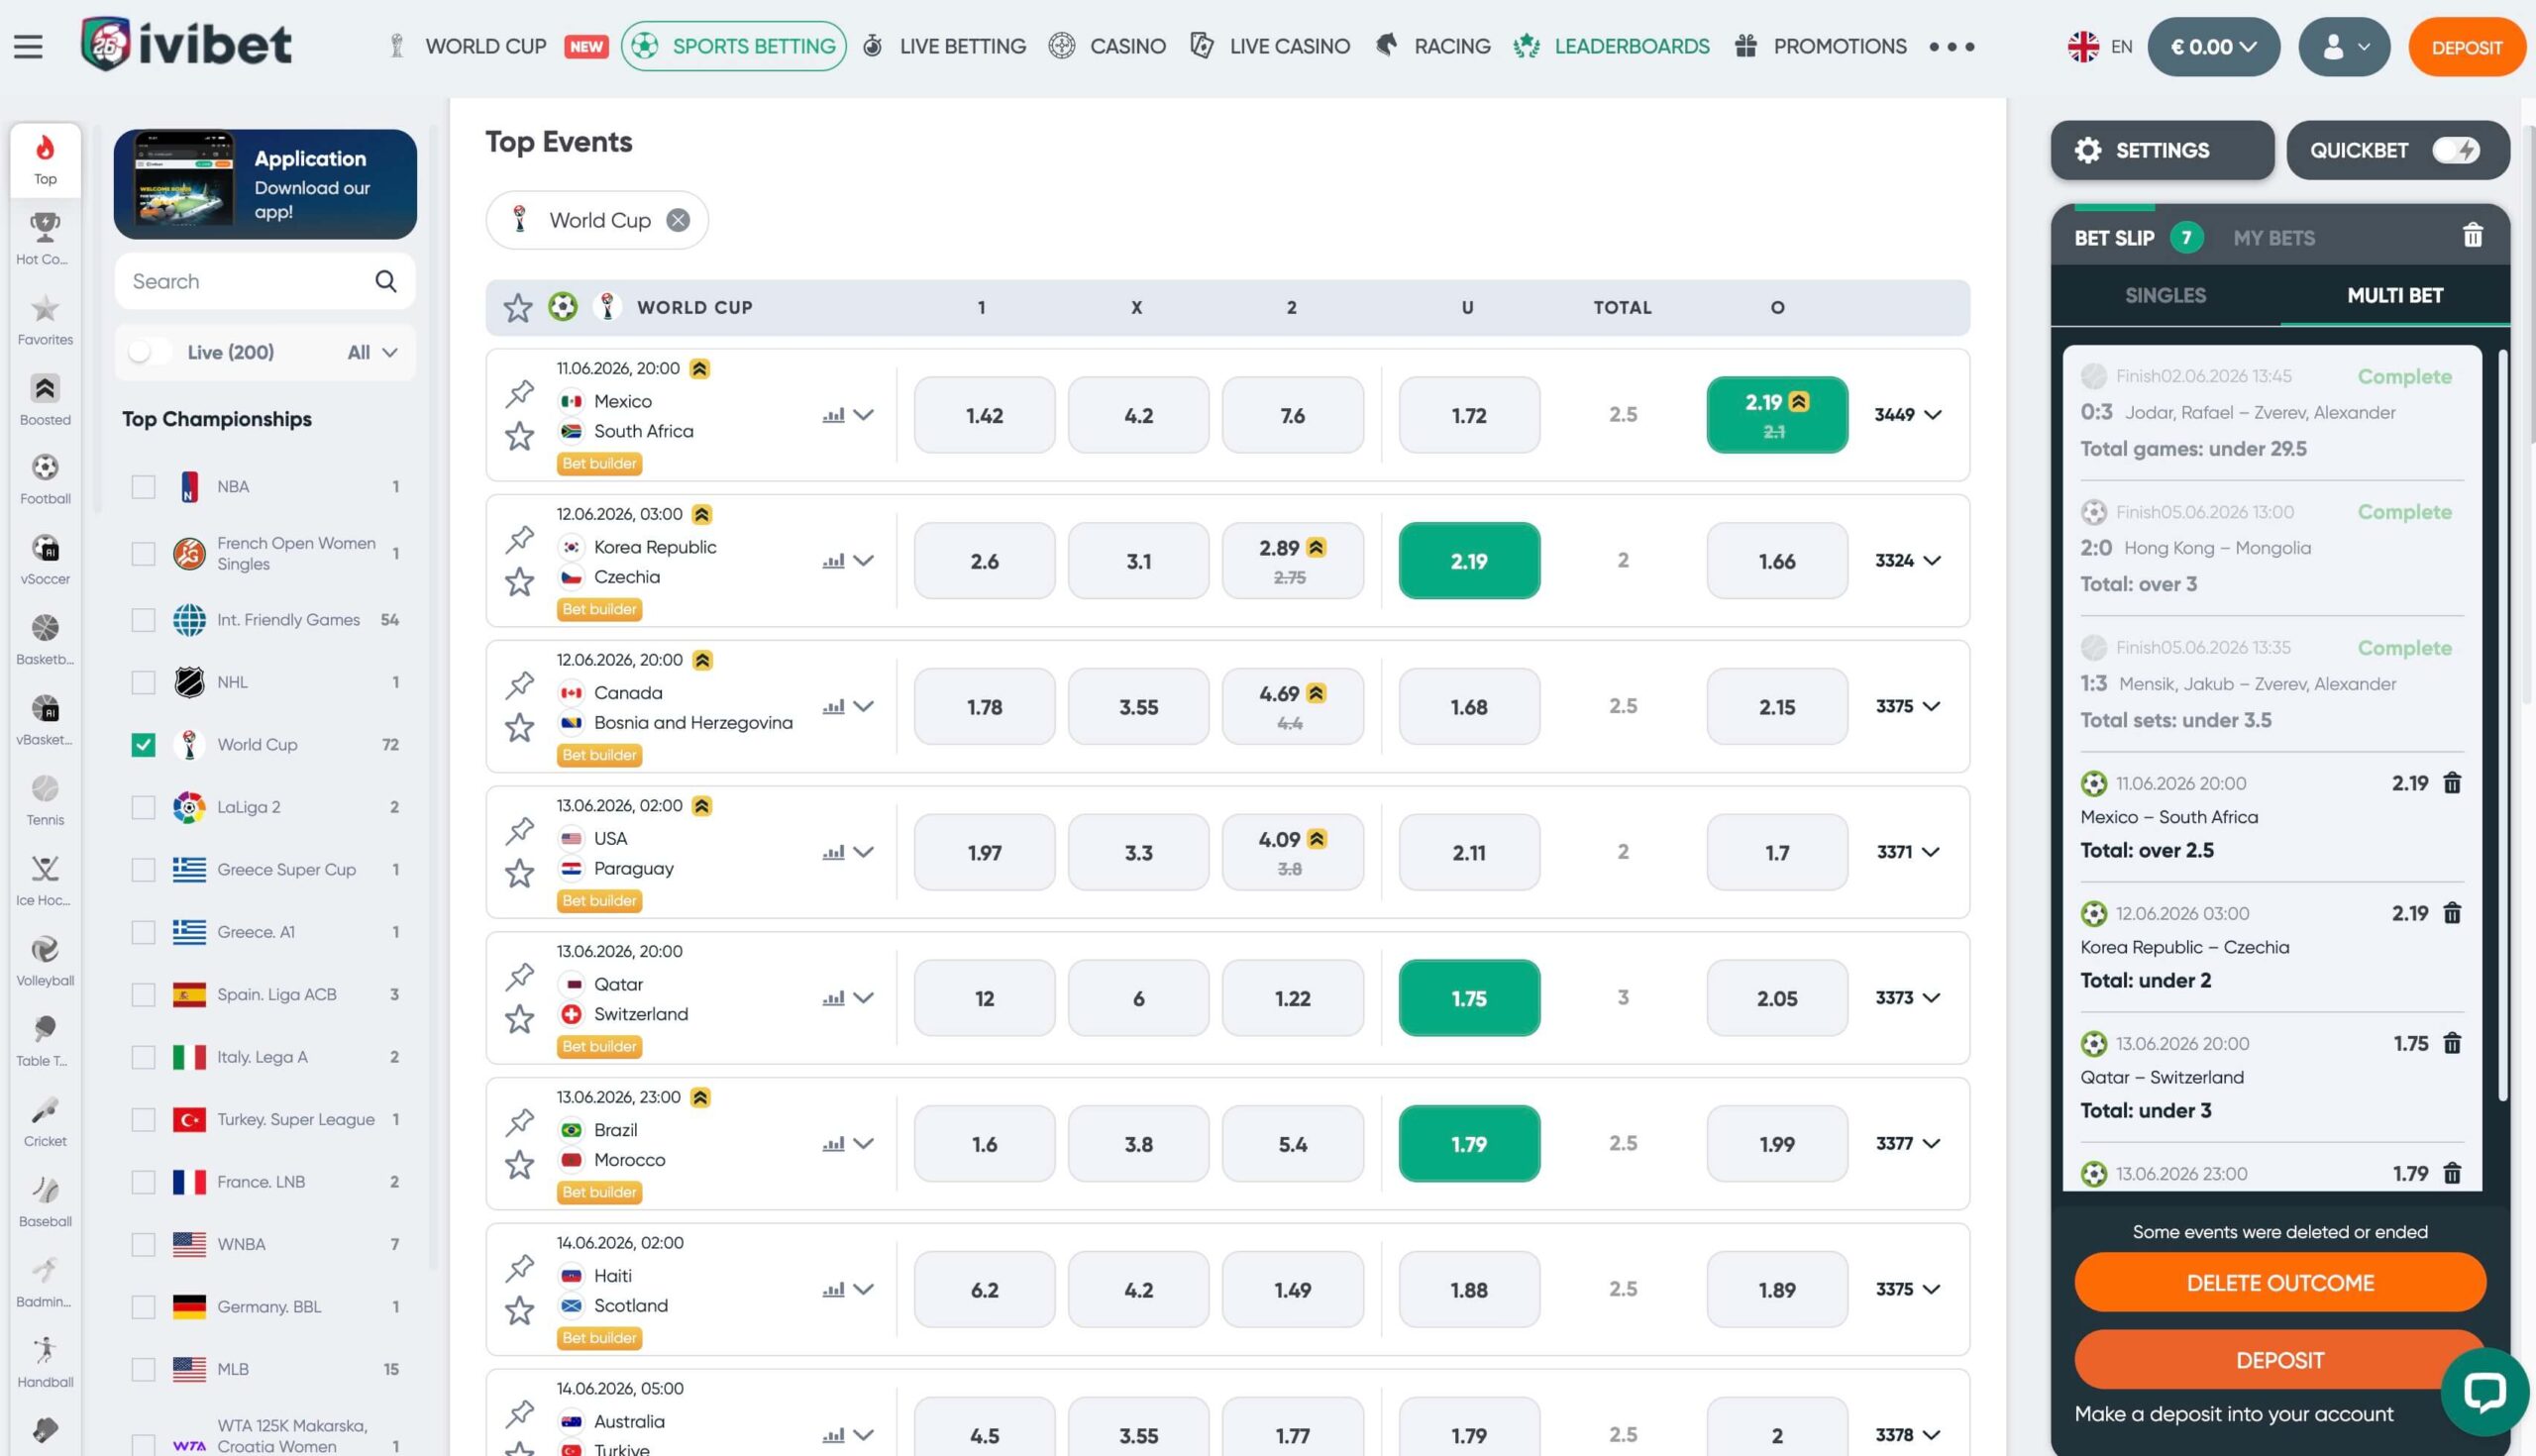Open Bet builder for Brazil vs Morocco
2536x1456 pixels.
tap(599, 1192)
